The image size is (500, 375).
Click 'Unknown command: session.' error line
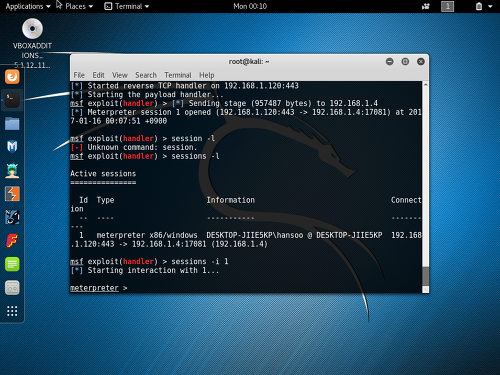[x=134, y=147]
